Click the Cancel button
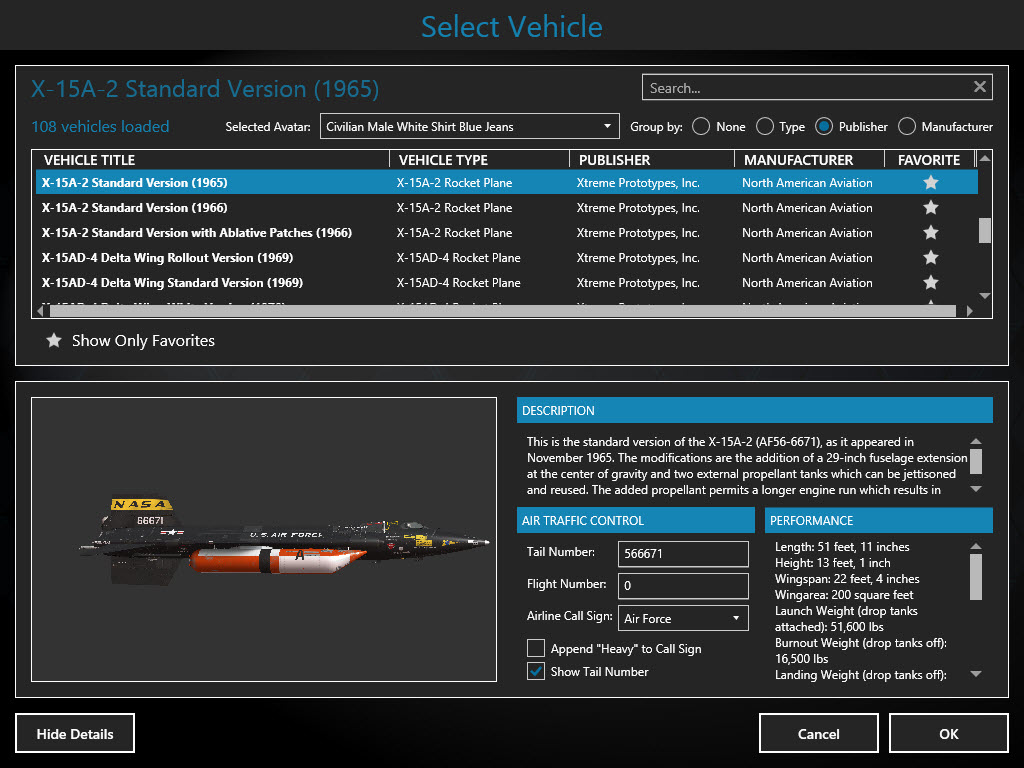Image resolution: width=1024 pixels, height=768 pixels. [818, 733]
